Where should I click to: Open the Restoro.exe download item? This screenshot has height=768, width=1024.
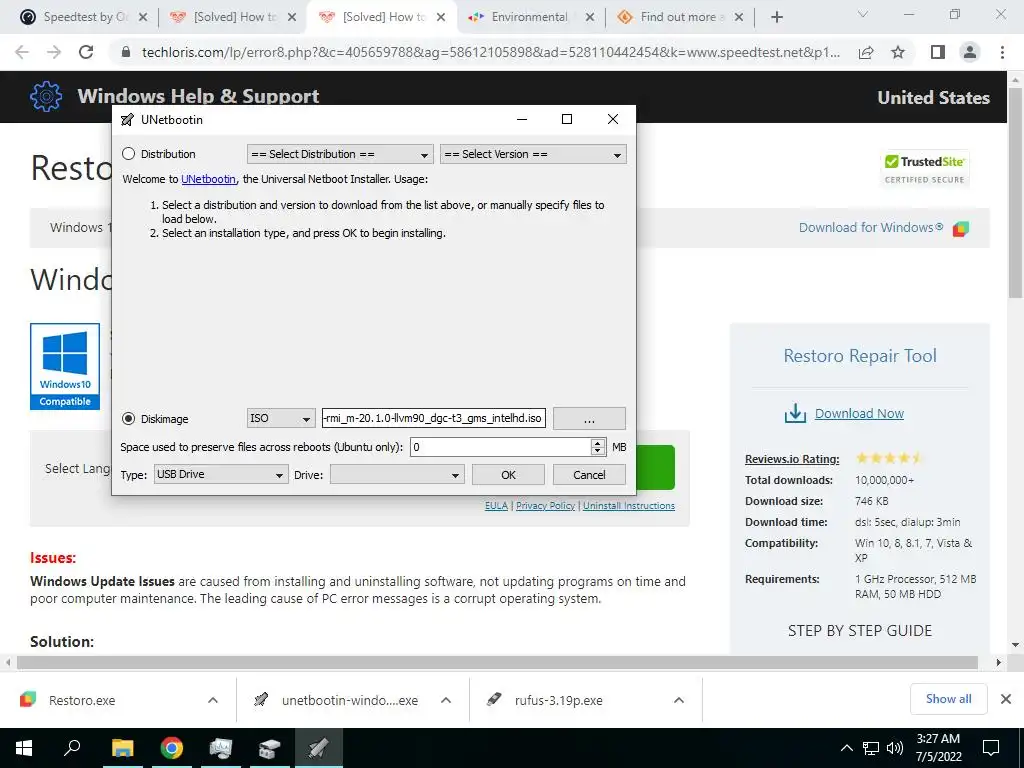pyautogui.click(x=82, y=700)
